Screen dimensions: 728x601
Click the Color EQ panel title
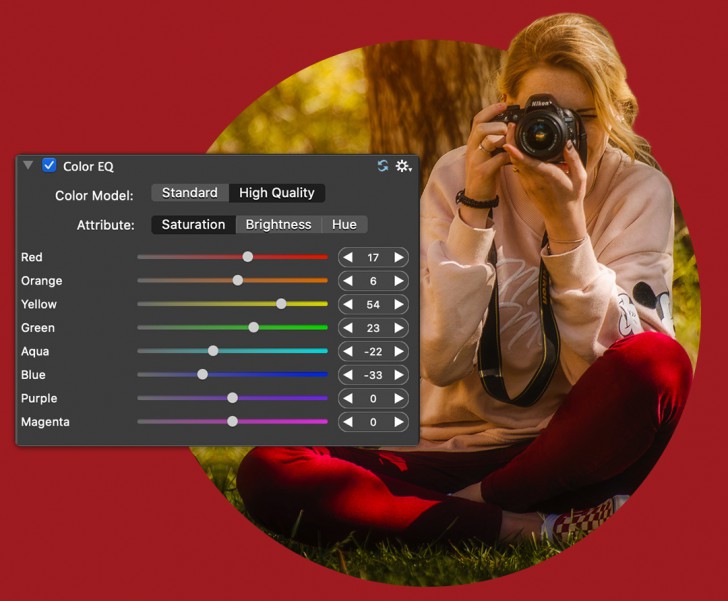click(88, 167)
